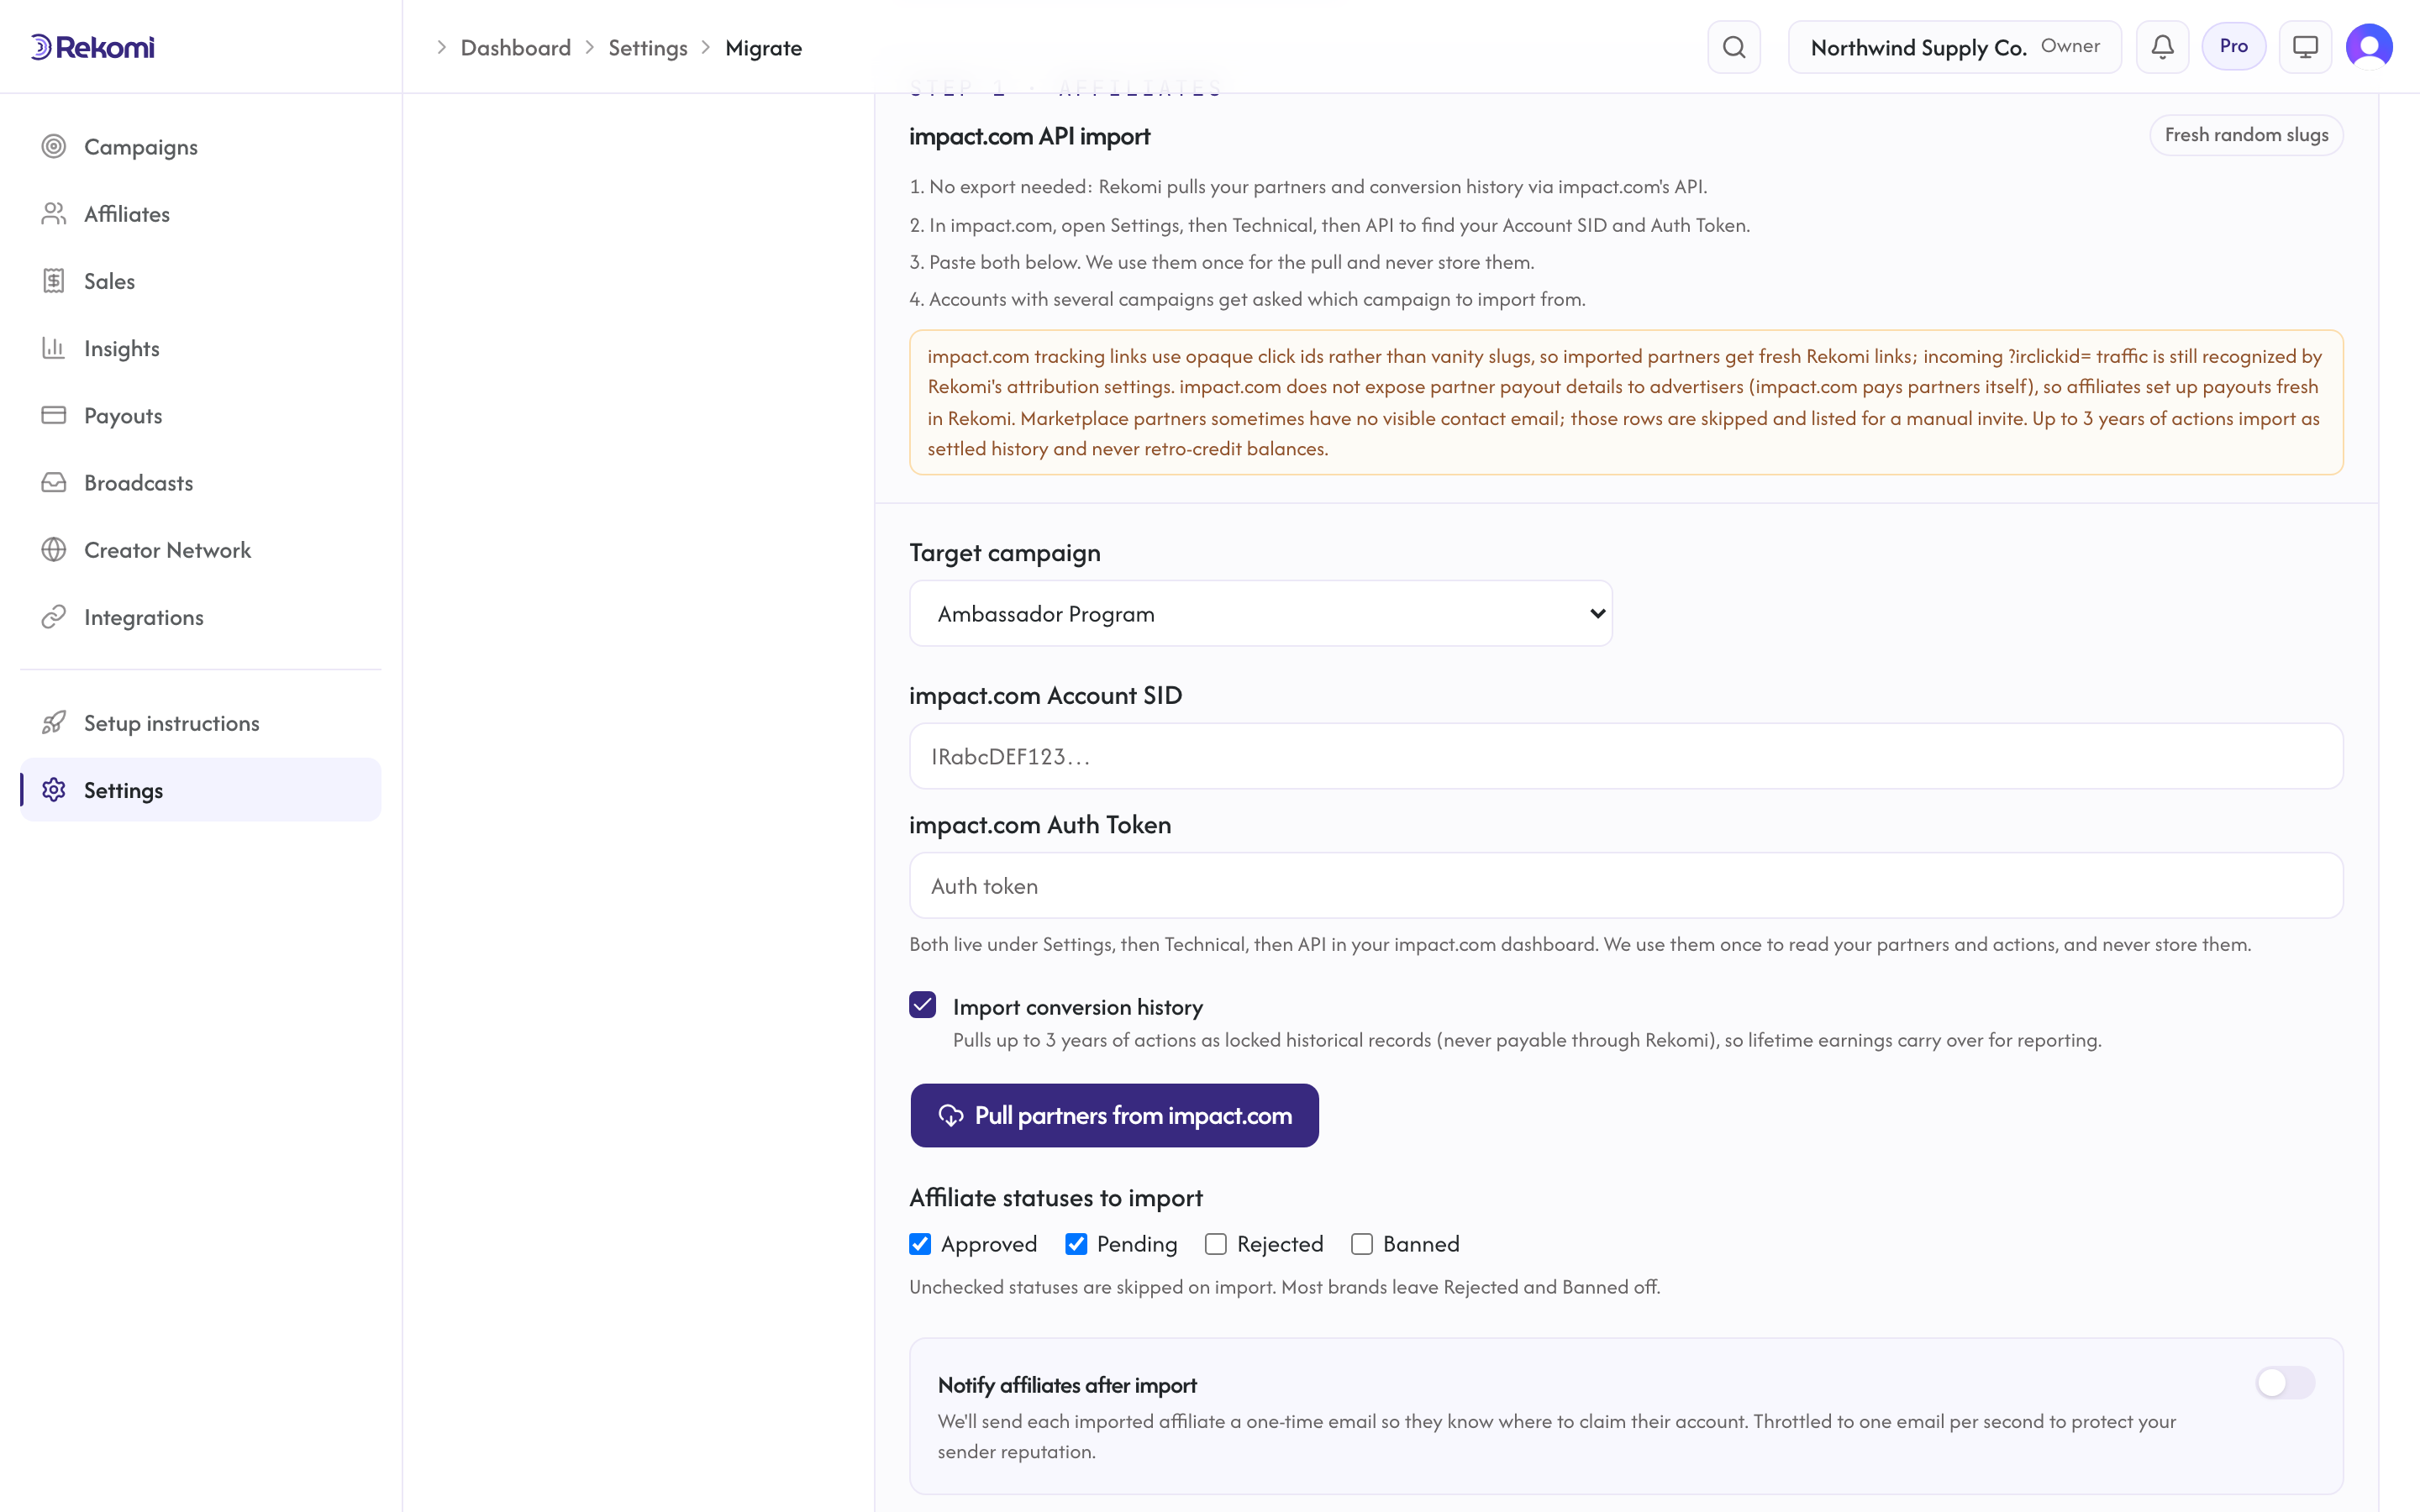Click the orange impact.com tracking links notice
The image size is (2420, 1512).
click(x=1626, y=402)
